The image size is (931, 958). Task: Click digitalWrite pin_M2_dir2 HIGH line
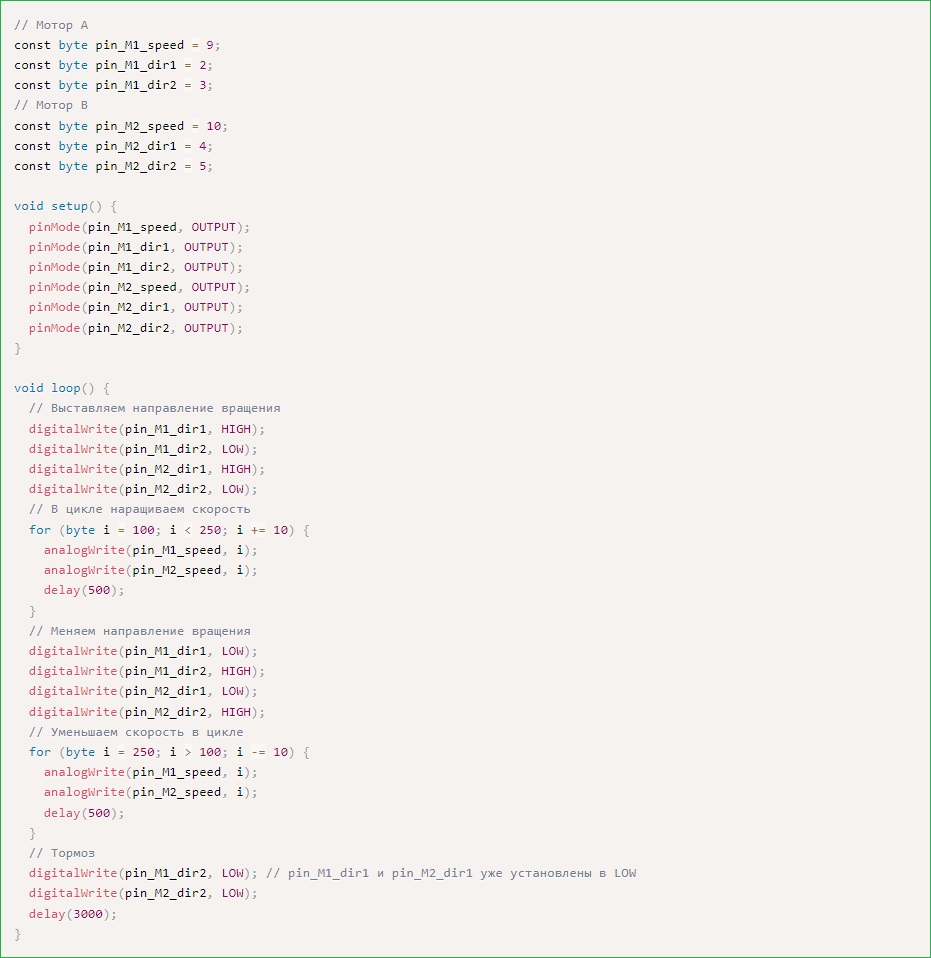pyautogui.click(x=147, y=712)
